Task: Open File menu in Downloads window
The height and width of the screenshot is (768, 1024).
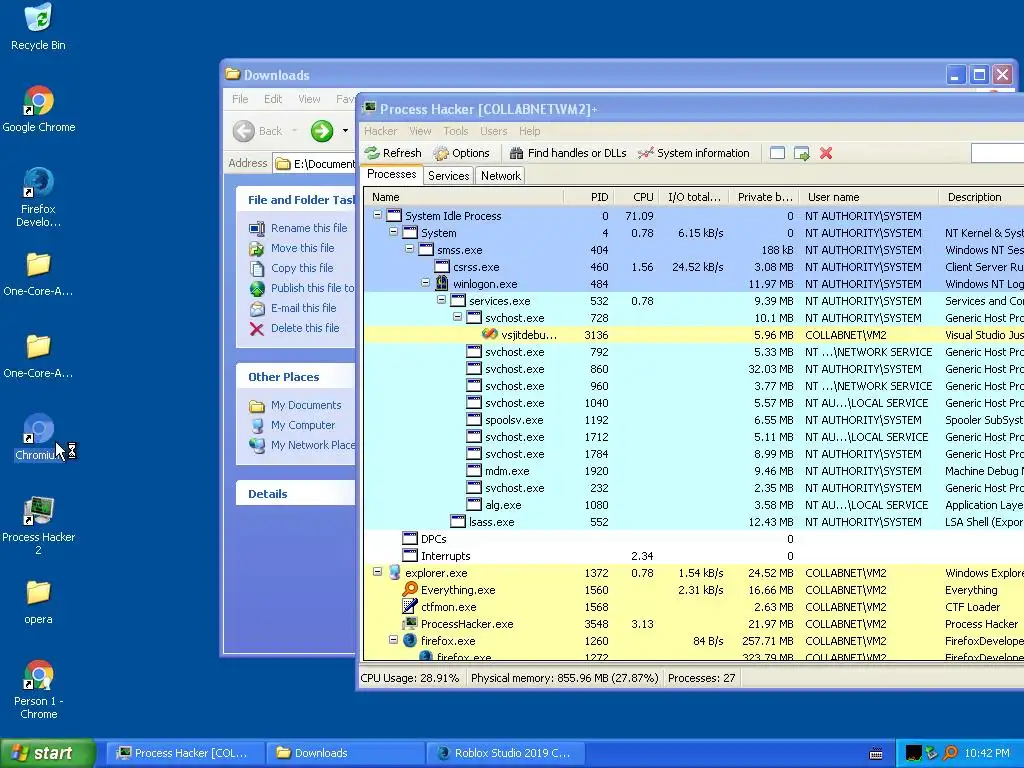Action: tap(240, 99)
